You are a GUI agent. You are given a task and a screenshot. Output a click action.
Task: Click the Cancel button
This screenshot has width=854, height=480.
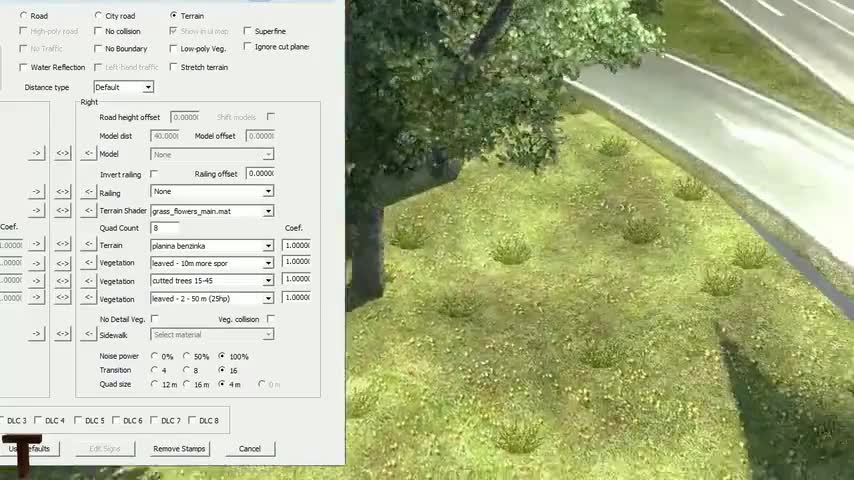pos(250,449)
